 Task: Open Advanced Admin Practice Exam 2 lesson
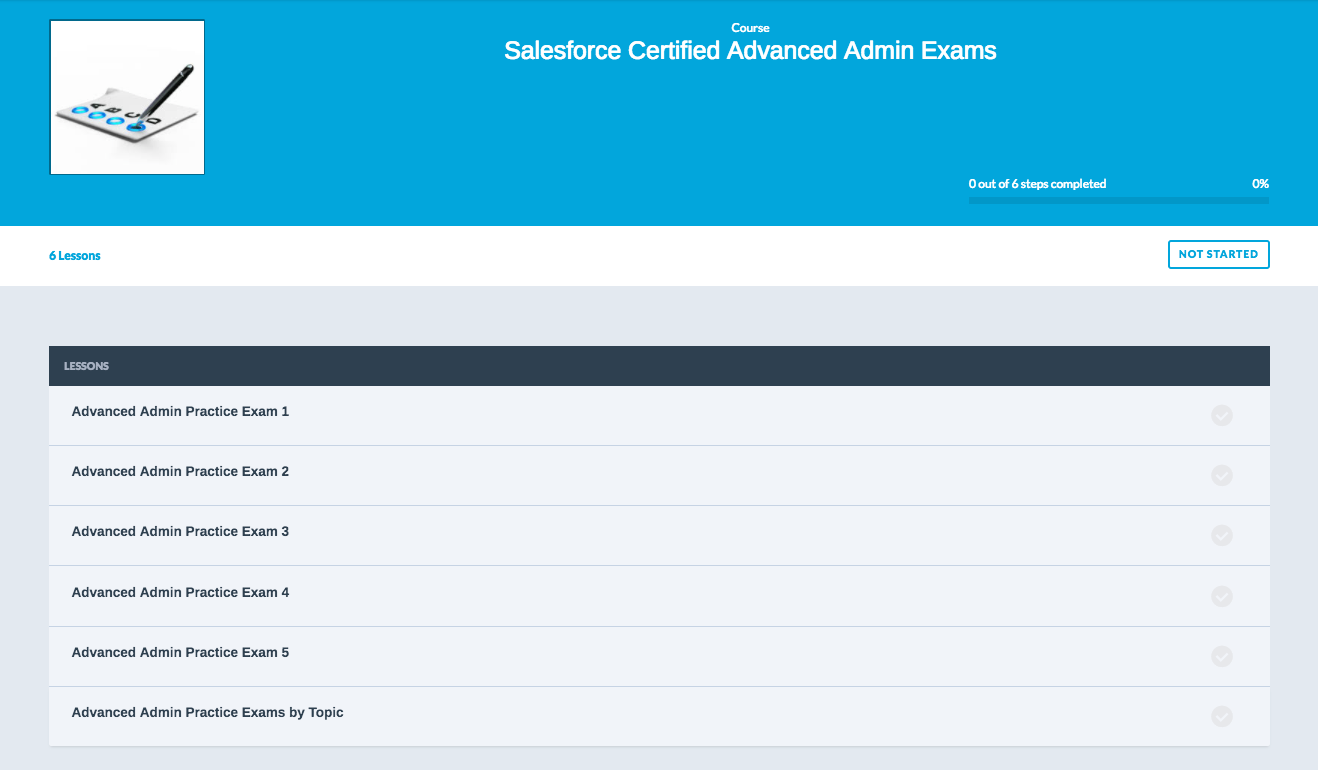coord(180,472)
